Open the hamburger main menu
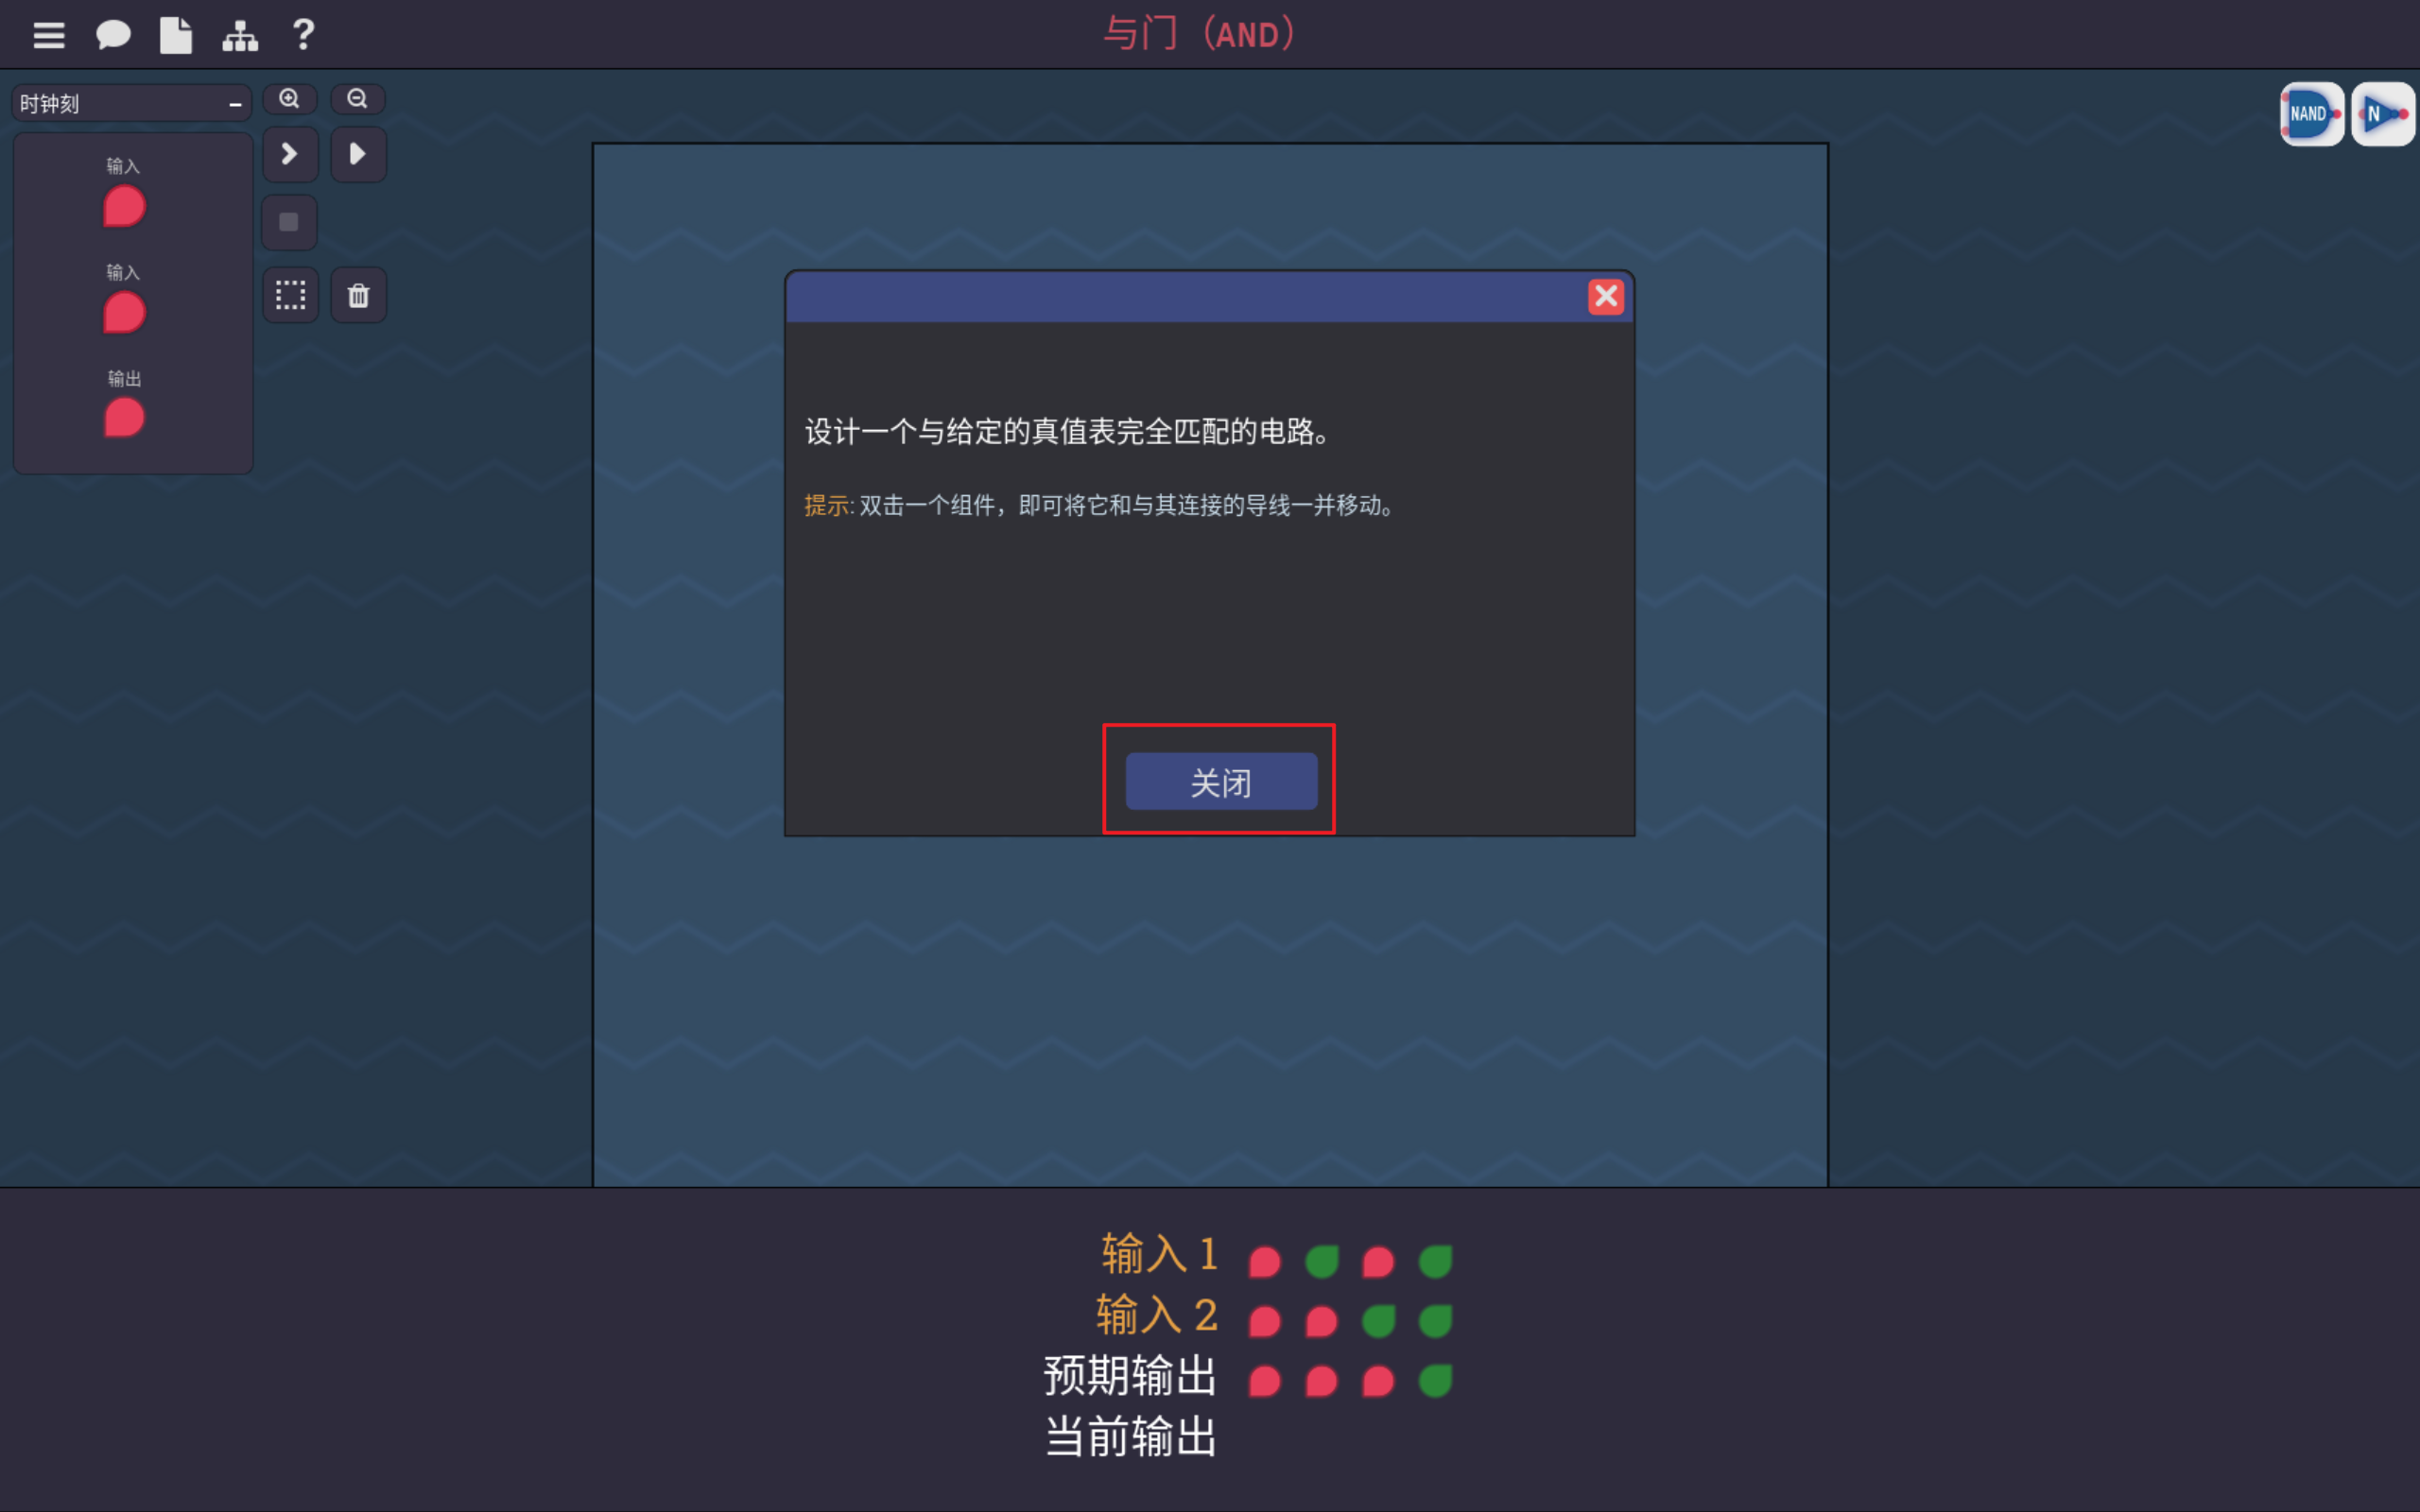The image size is (2420, 1512). click(x=48, y=36)
